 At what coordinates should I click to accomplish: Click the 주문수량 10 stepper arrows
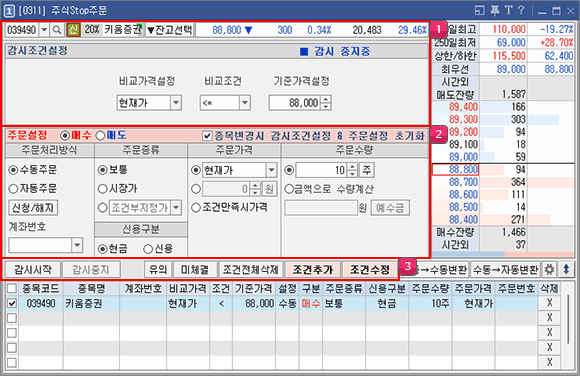pyautogui.click(x=353, y=170)
